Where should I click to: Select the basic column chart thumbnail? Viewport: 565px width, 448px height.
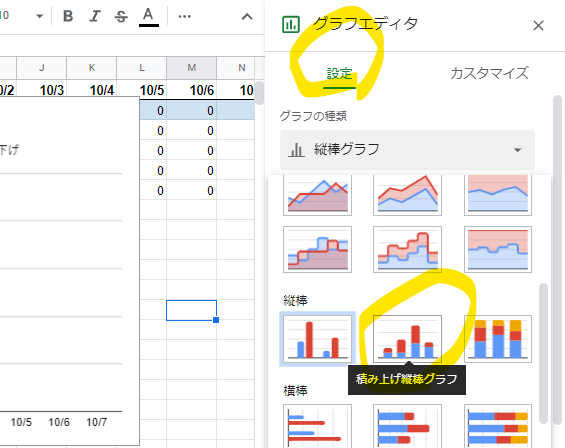(x=317, y=339)
